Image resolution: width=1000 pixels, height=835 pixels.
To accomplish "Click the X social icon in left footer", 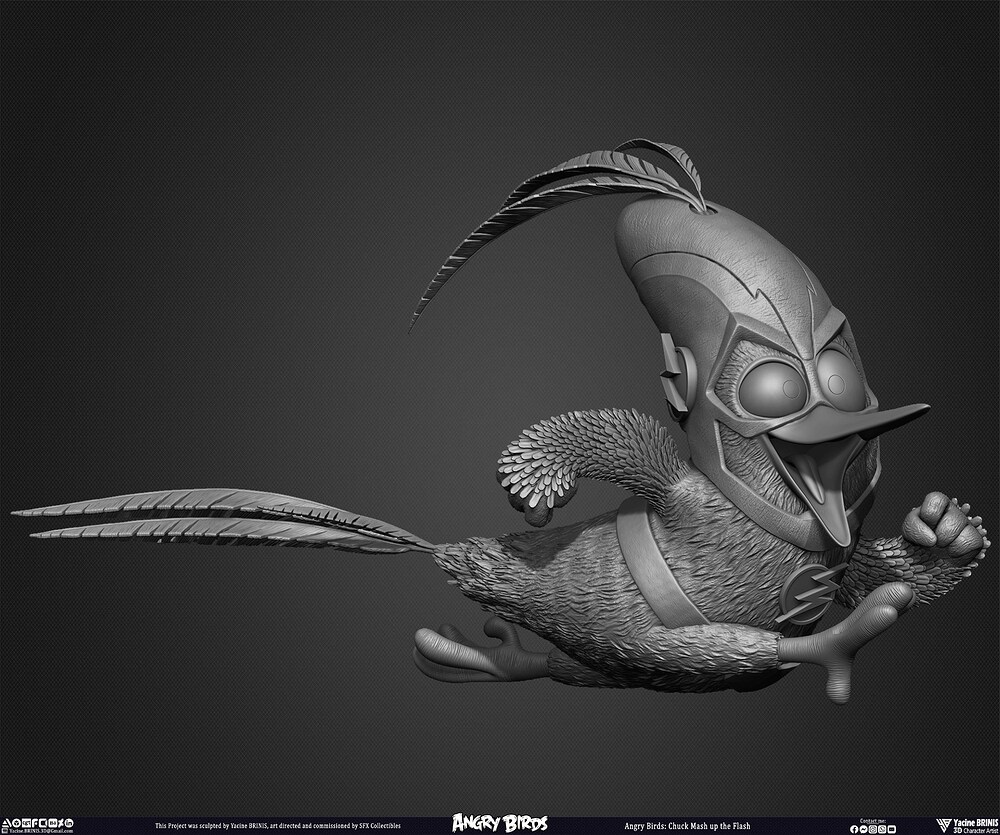I will coord(61,823).
